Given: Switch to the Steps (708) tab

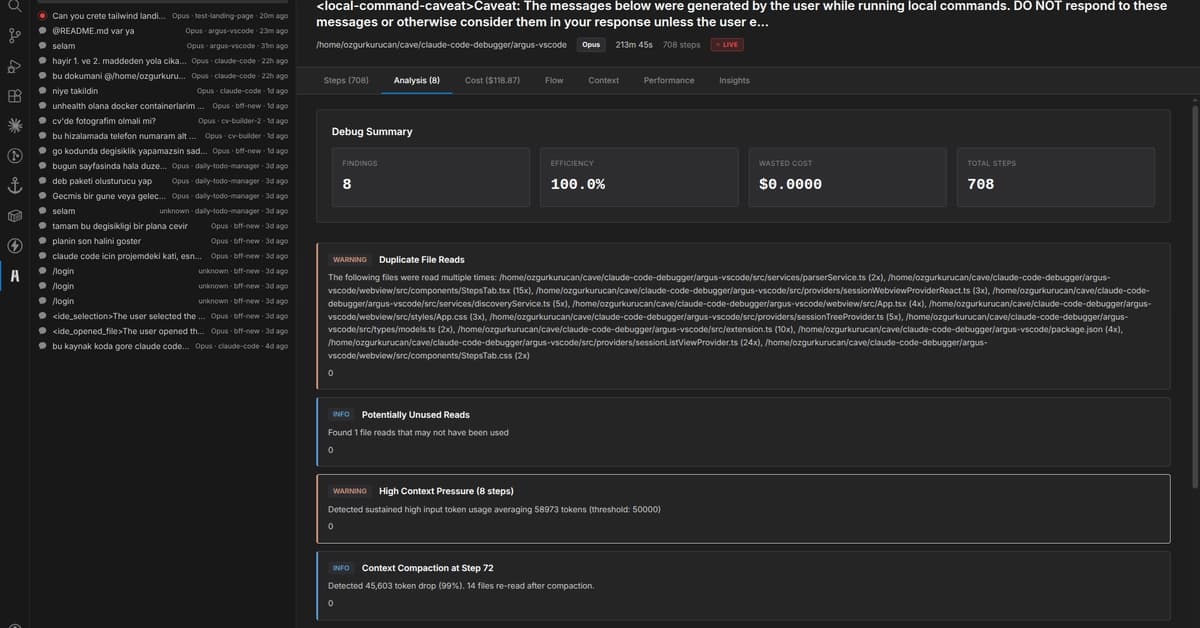Looking at the screenshot, I should [x=346, y=80].
